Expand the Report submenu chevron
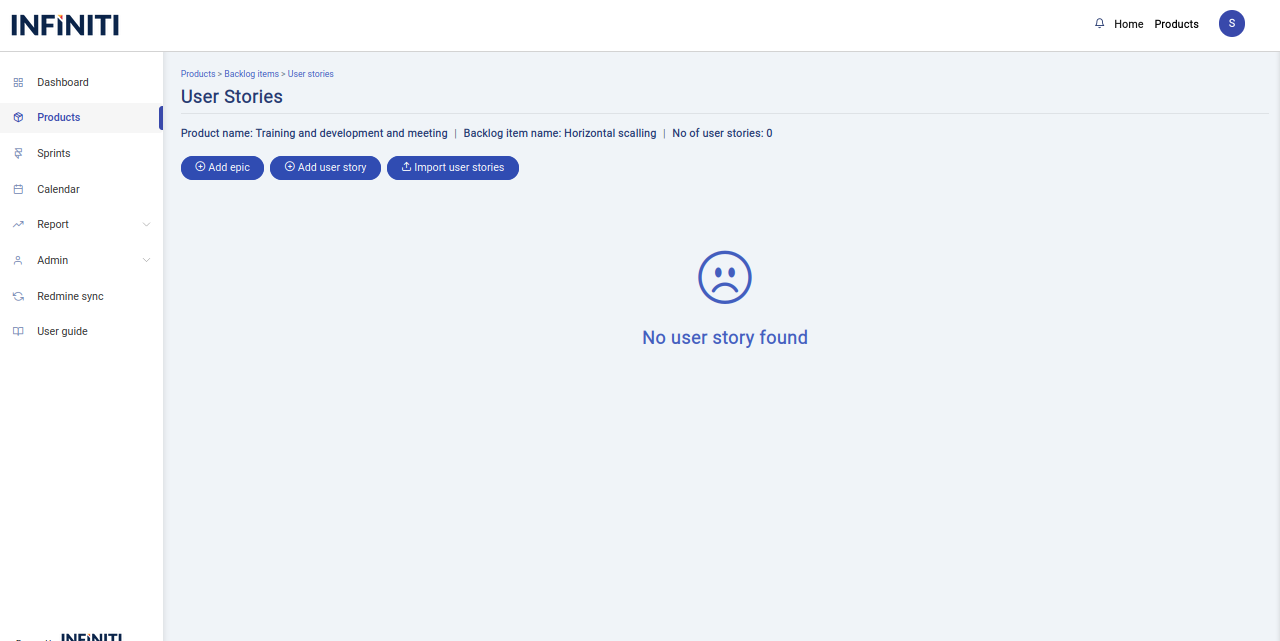 click(146, 225)
